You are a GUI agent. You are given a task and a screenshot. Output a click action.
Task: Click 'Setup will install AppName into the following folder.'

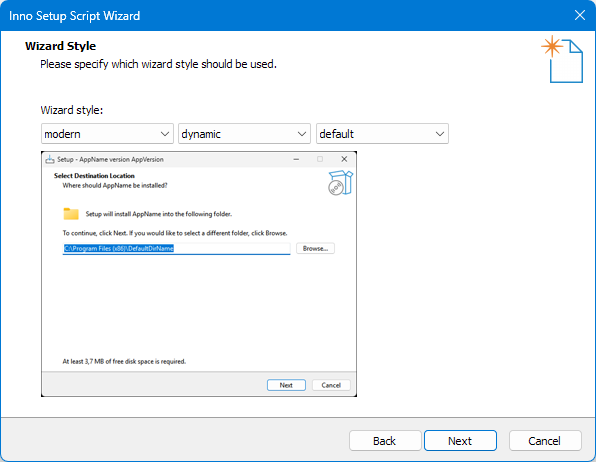(x=159, y=214)
